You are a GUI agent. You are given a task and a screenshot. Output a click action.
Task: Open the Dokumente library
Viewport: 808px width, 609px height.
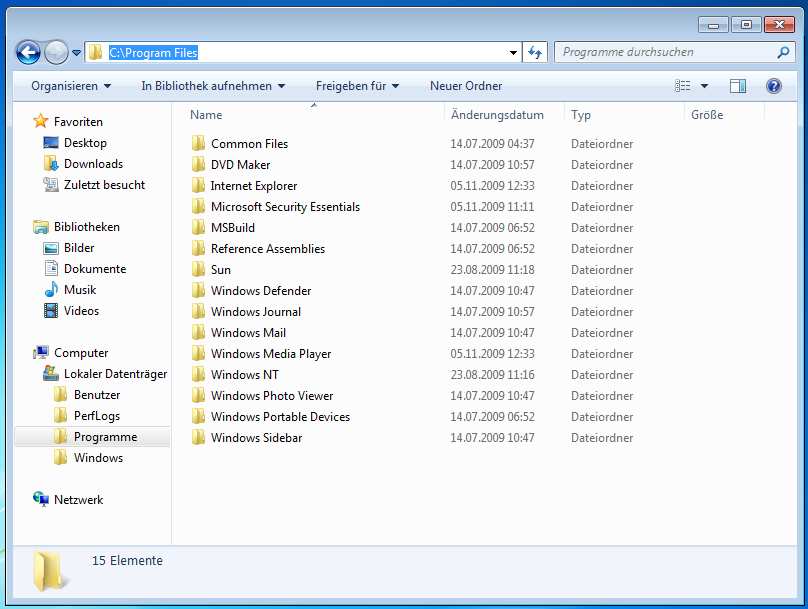[95, 269]
